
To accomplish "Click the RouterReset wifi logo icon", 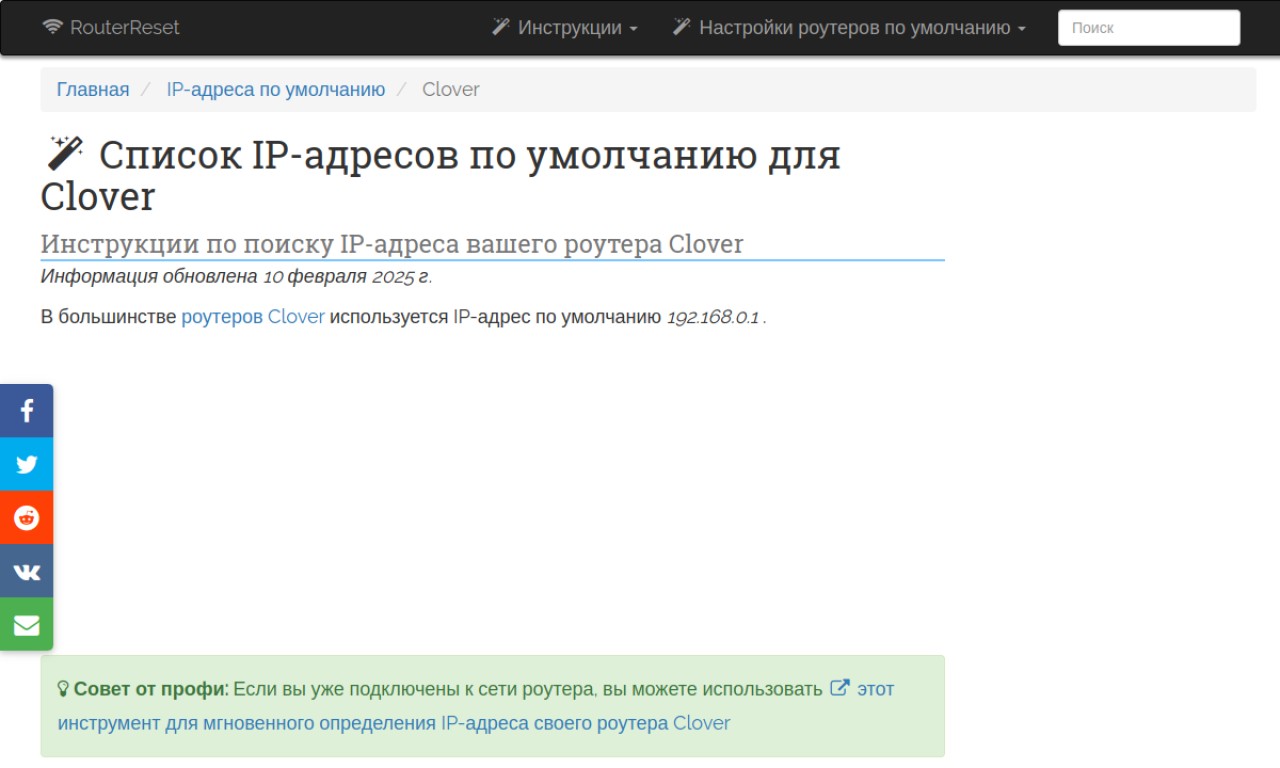I will tap(52, 28).
